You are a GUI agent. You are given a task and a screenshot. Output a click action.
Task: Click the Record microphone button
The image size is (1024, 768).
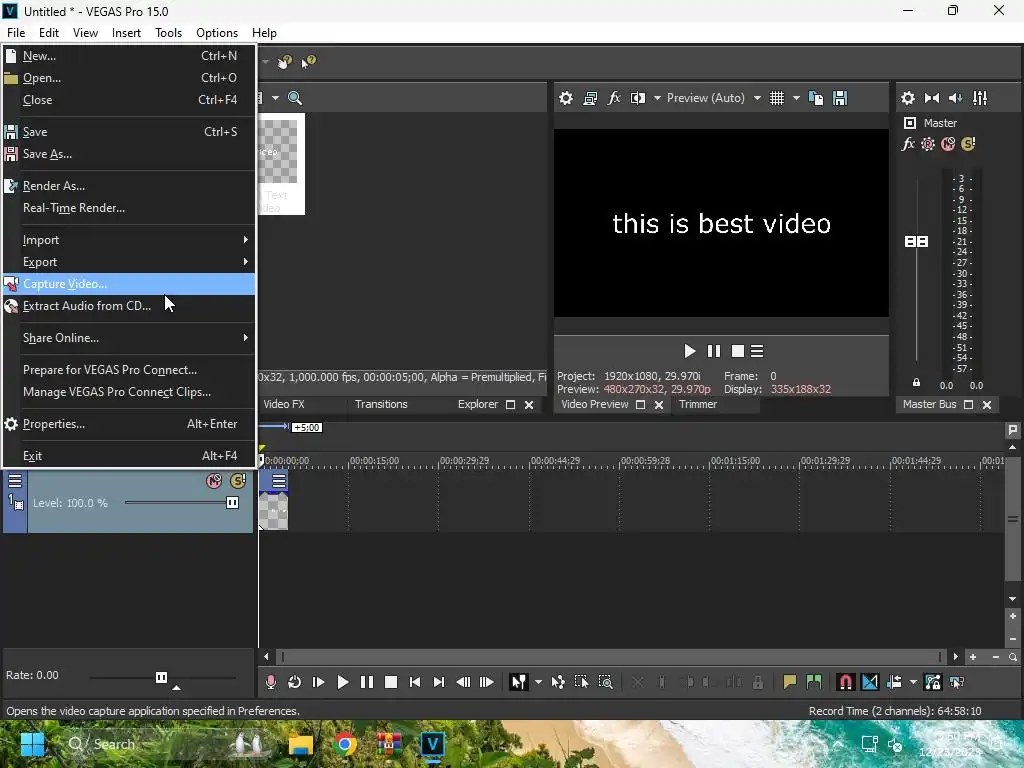click(271, 682)
